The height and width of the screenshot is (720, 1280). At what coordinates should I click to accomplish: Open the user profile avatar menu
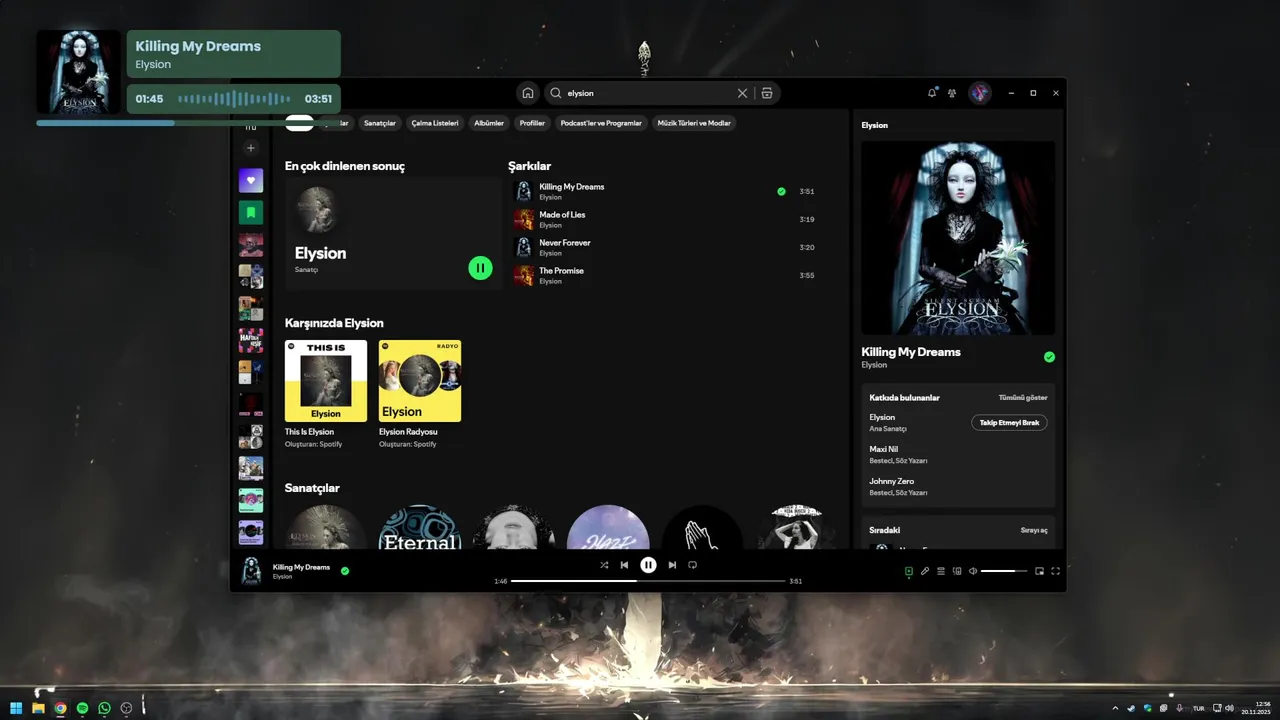pyautogui.click(x=980, y=93)
